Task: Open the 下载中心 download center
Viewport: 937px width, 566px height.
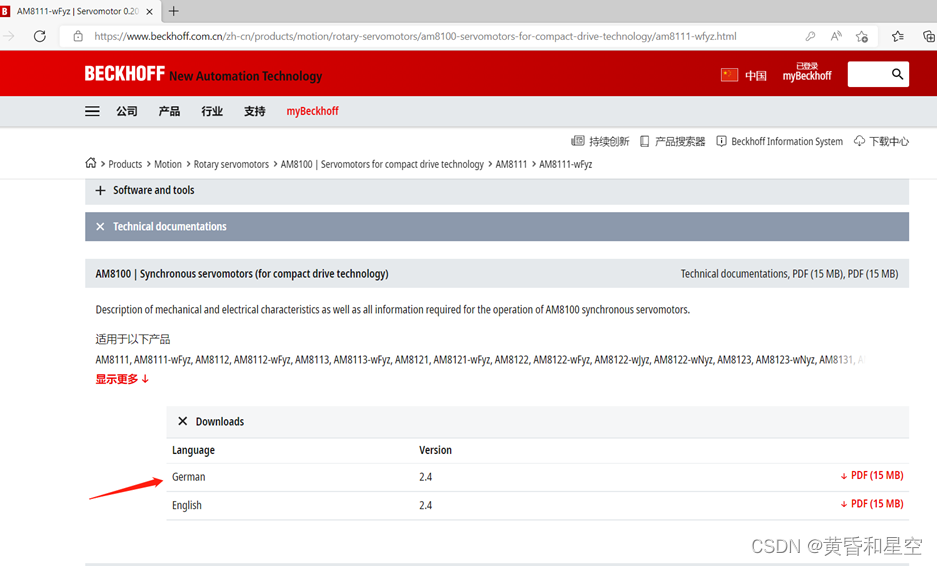Action: pos(881,141)
